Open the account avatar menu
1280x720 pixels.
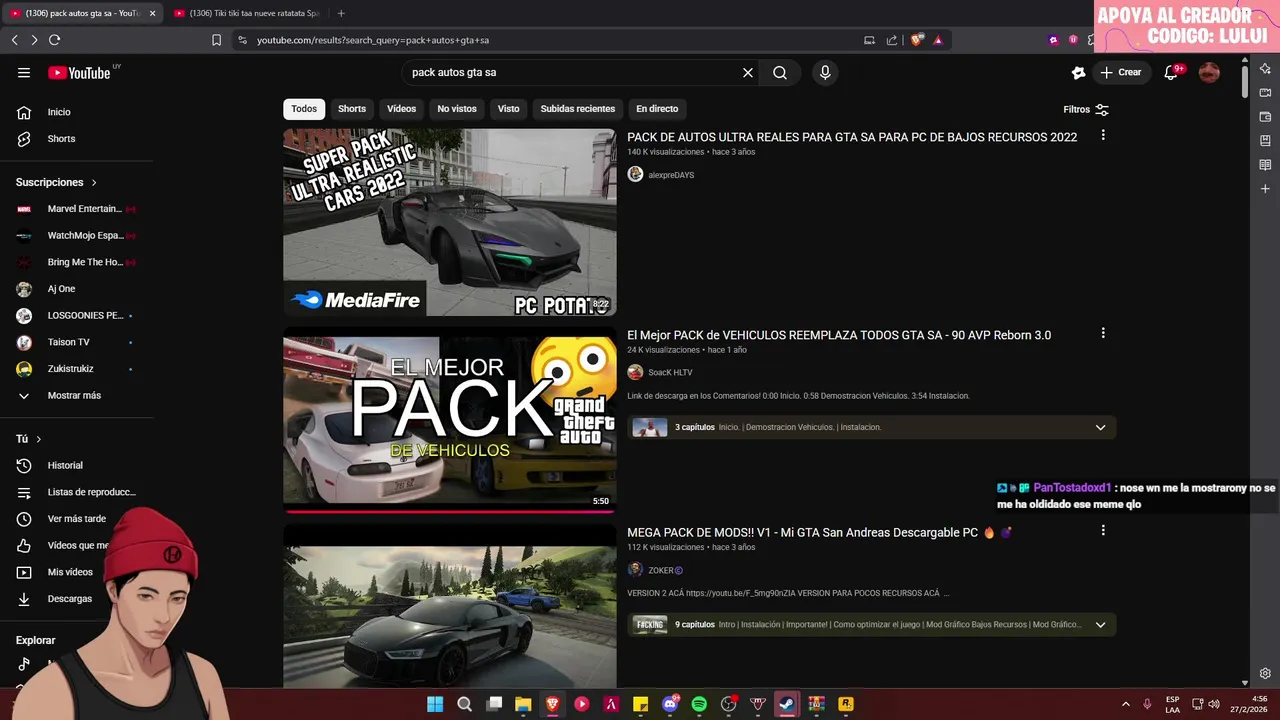1209,72
